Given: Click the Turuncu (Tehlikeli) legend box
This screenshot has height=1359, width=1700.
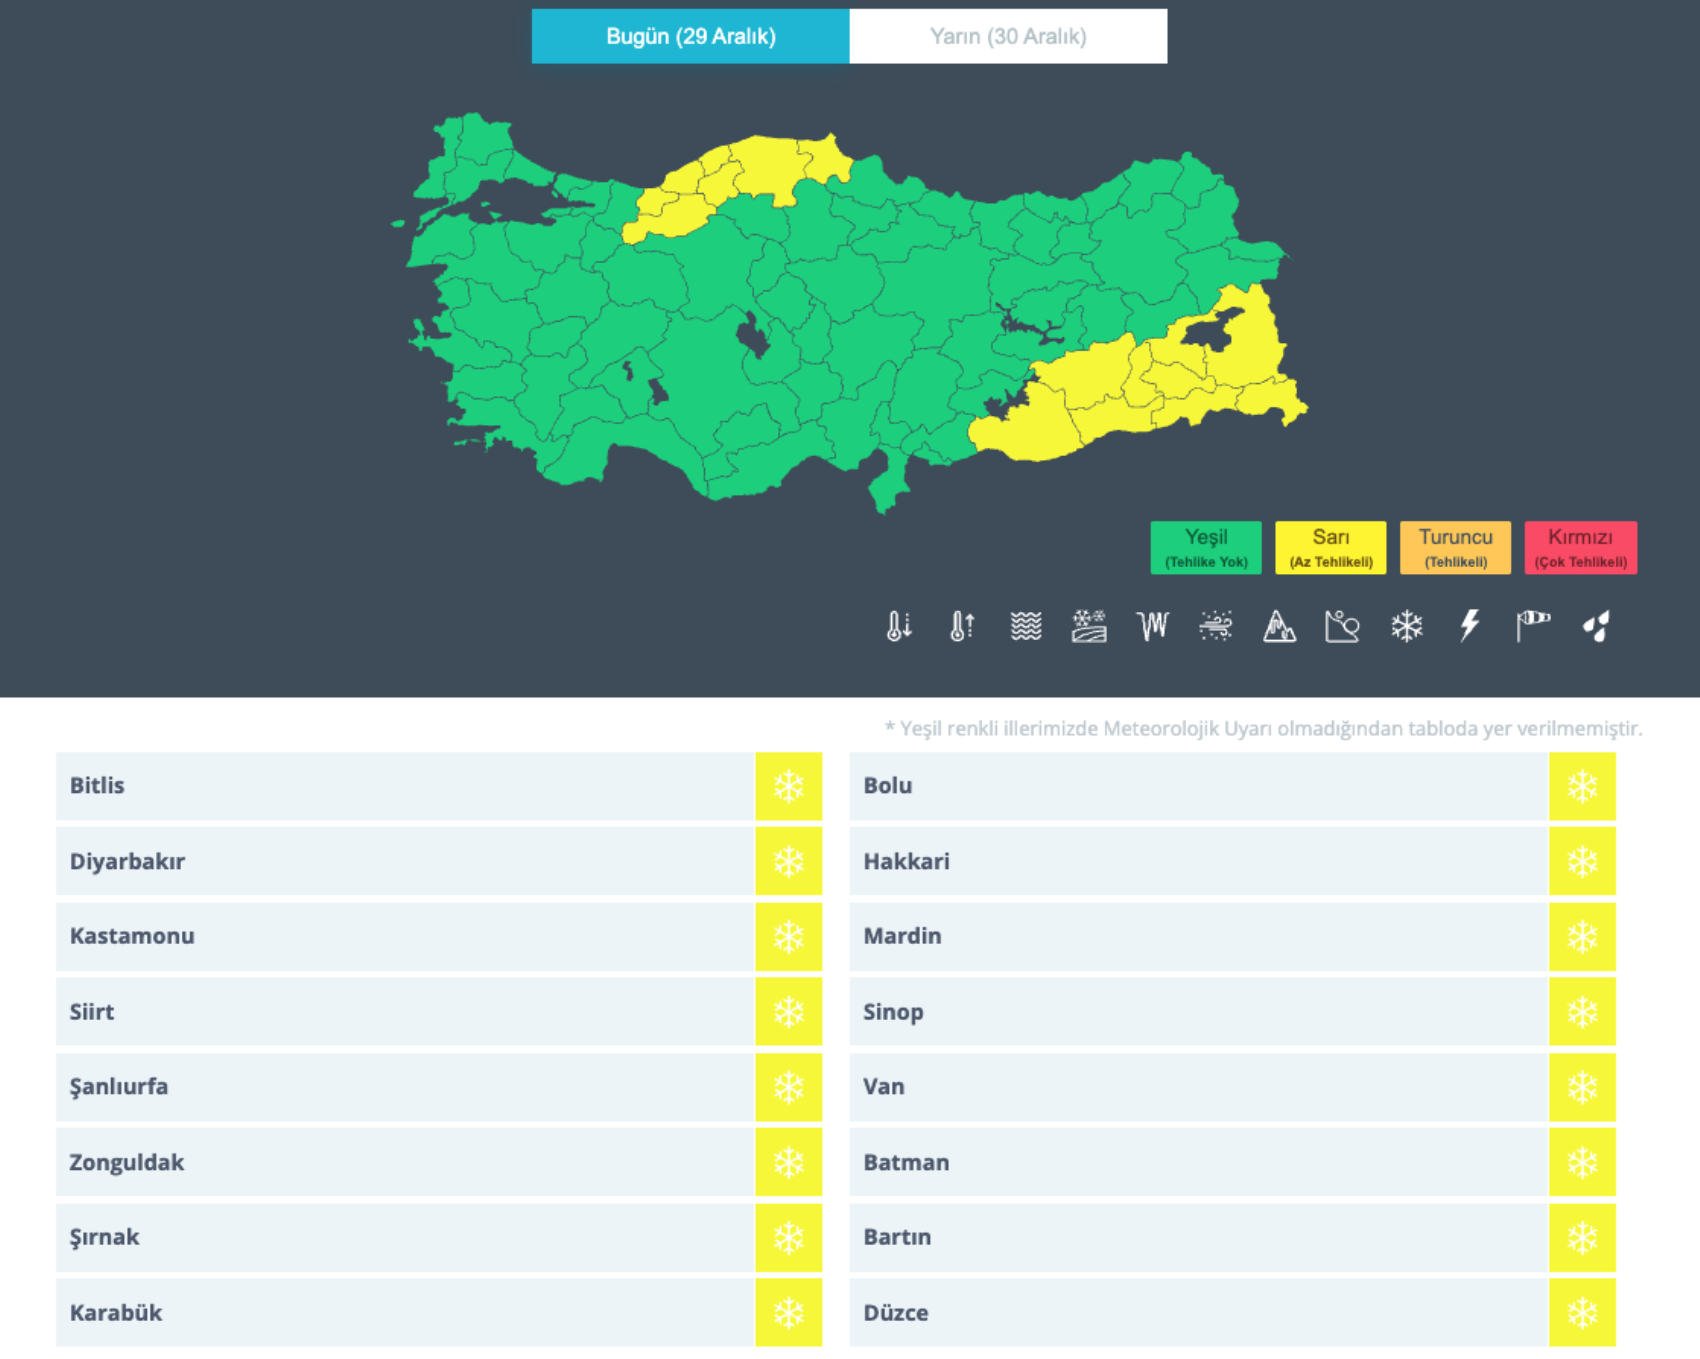Looking at the screenshot, I should point(1455,547).
